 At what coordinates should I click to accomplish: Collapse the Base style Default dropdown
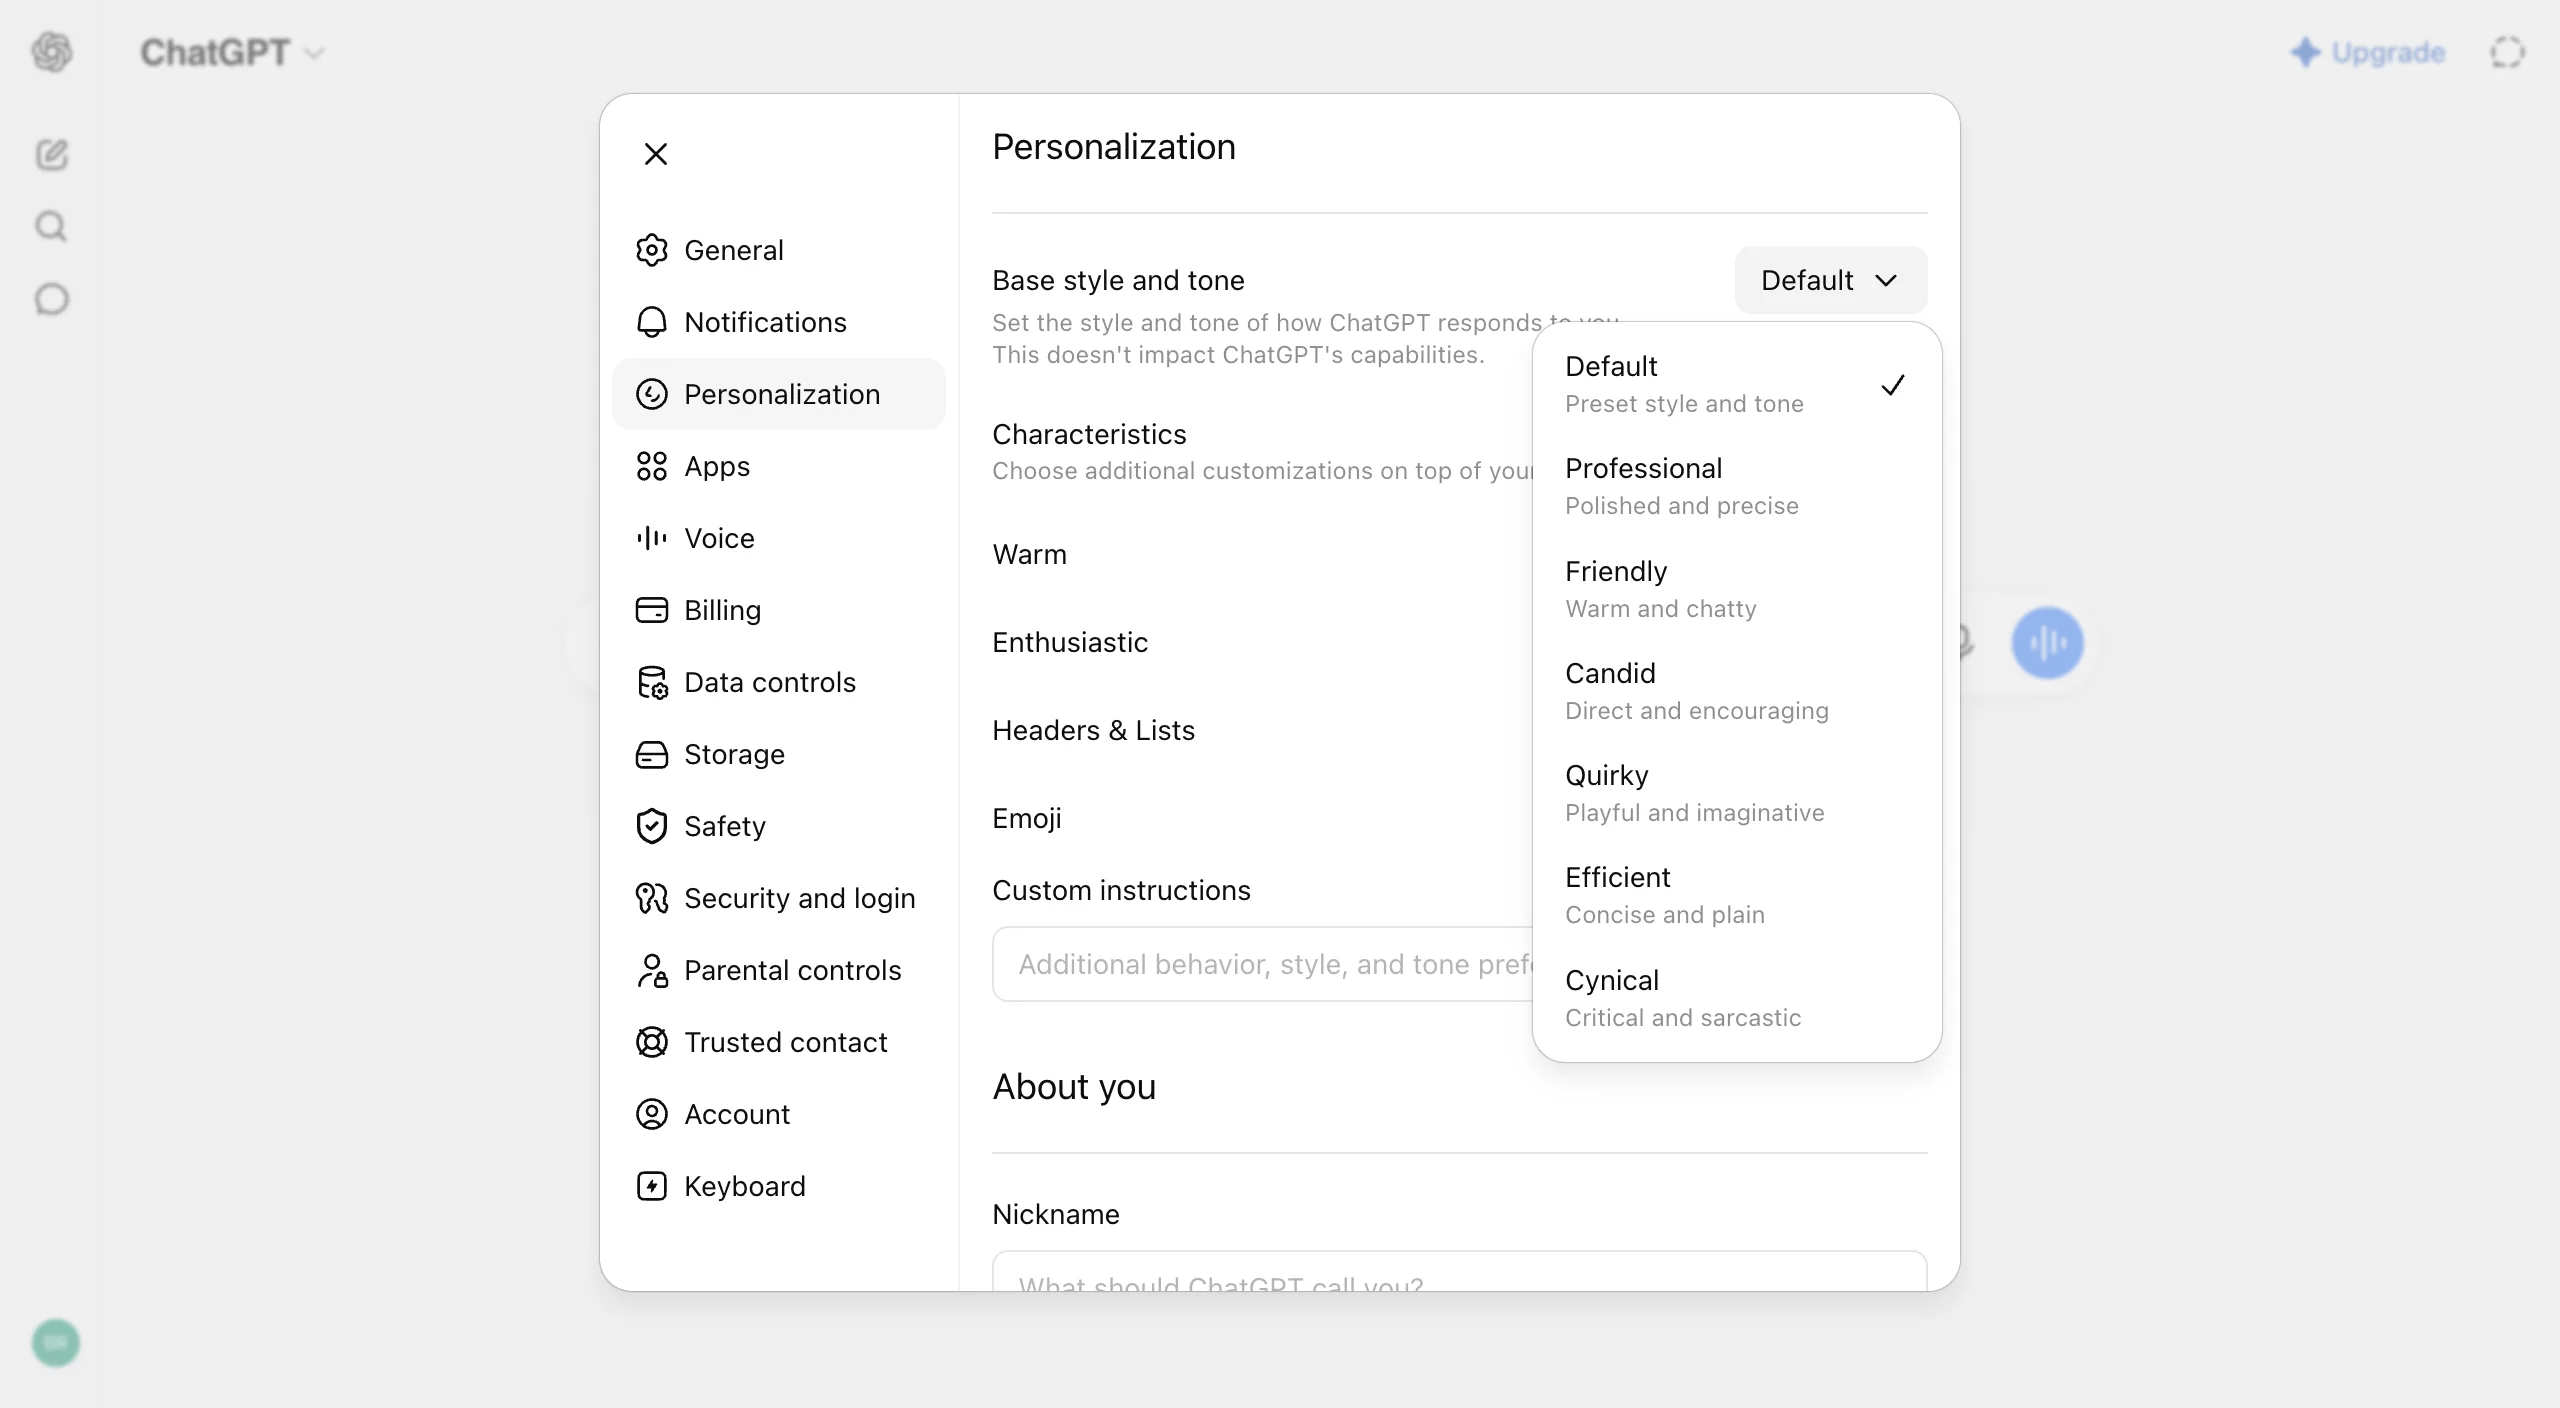tap(1830, 280)
